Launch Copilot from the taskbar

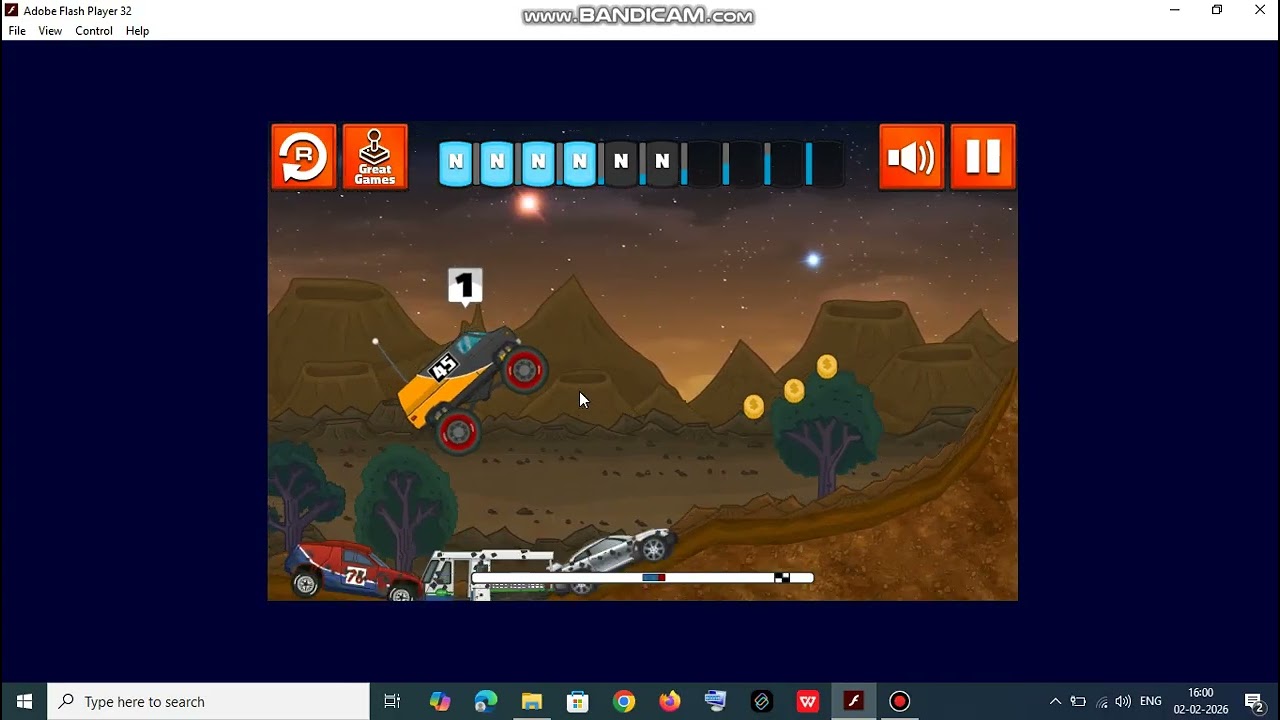(440, 701)
